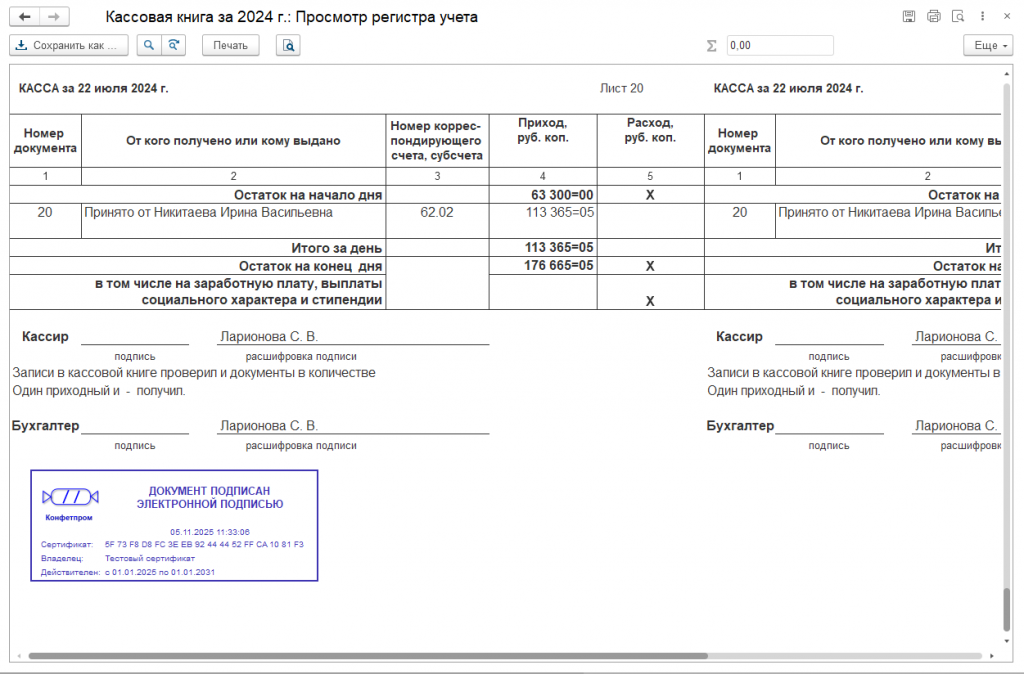Screen dimensions: 1024x674
Task: Select the left 'Принято от Никитаева Ирина Васильевна' cell
Action: pyautogui.click(x=234, y=221)
